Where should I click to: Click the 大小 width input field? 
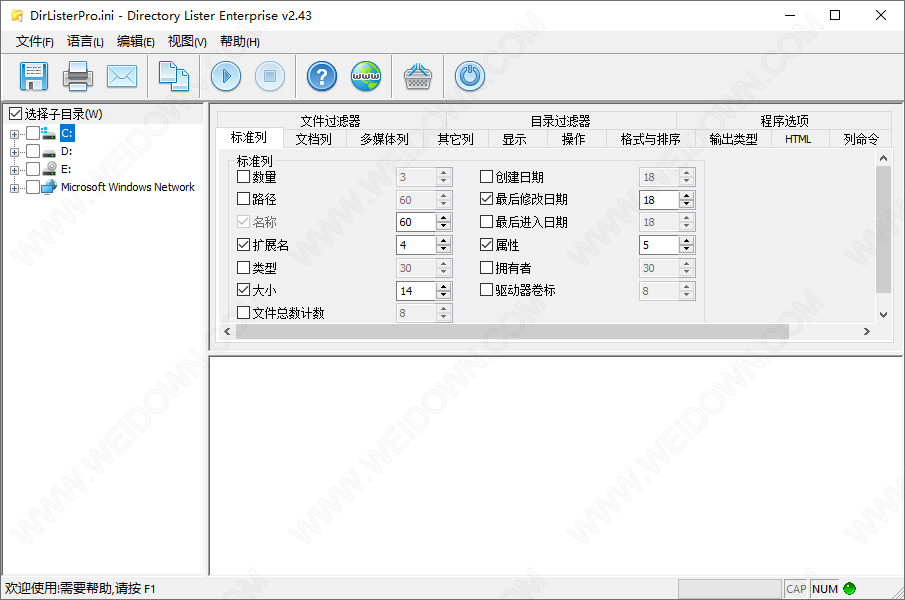[x=416, y=291]
